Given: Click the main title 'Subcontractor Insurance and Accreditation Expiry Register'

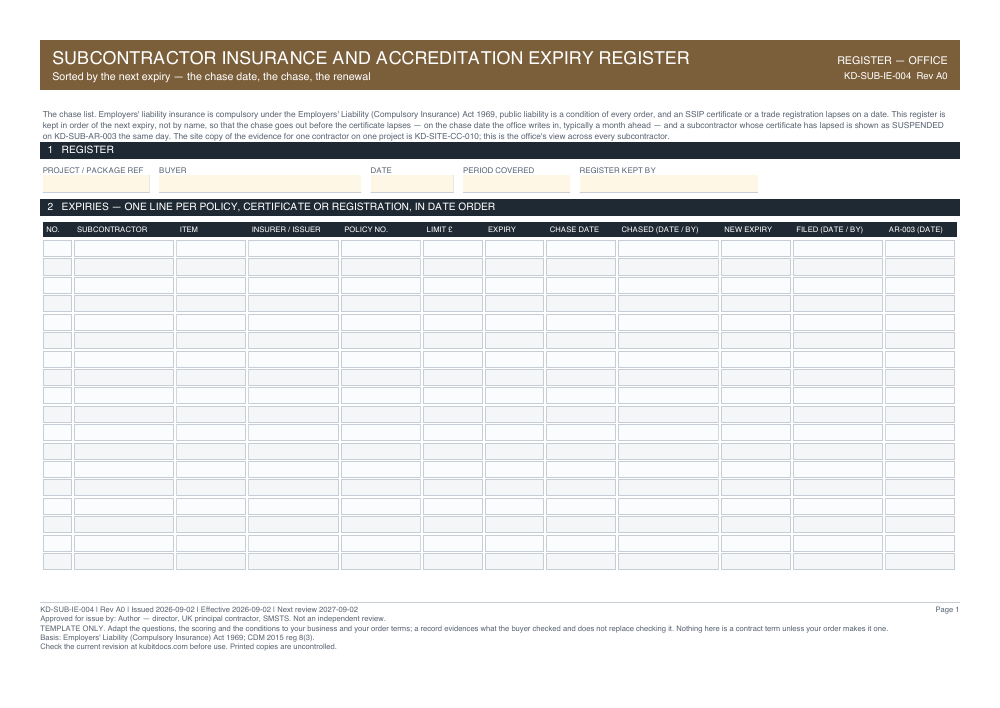Looking at the screenshot, I should tap(371, 58).
